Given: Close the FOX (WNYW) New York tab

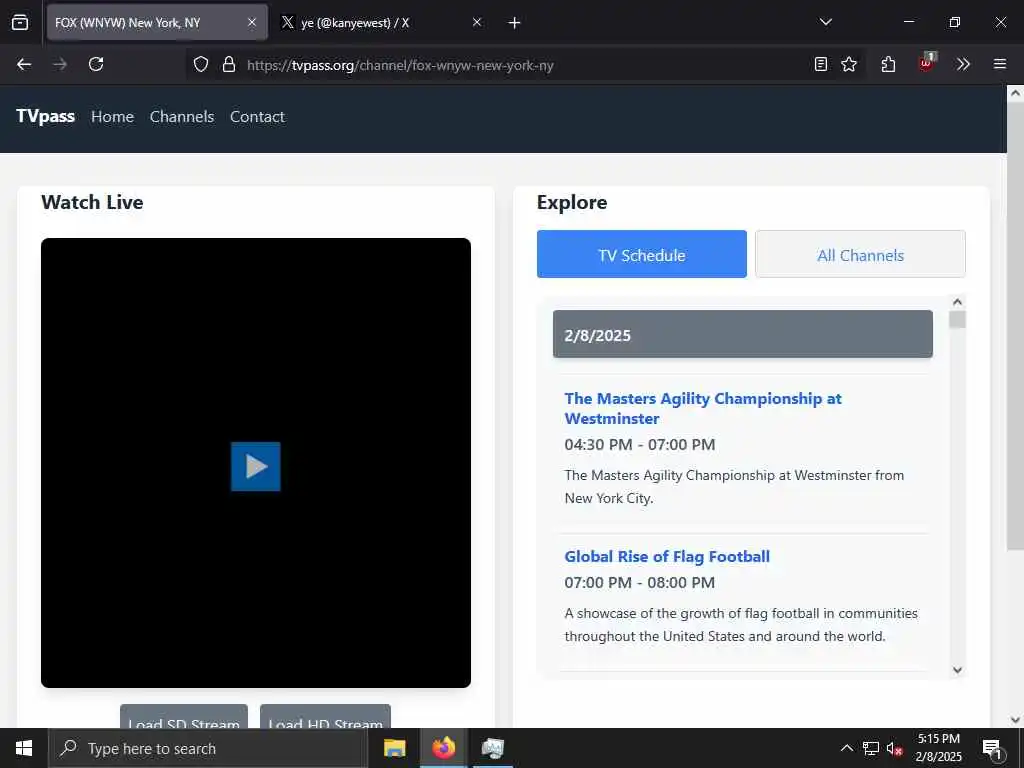Looking at the screenshot, I should click(x=252, y=22).
